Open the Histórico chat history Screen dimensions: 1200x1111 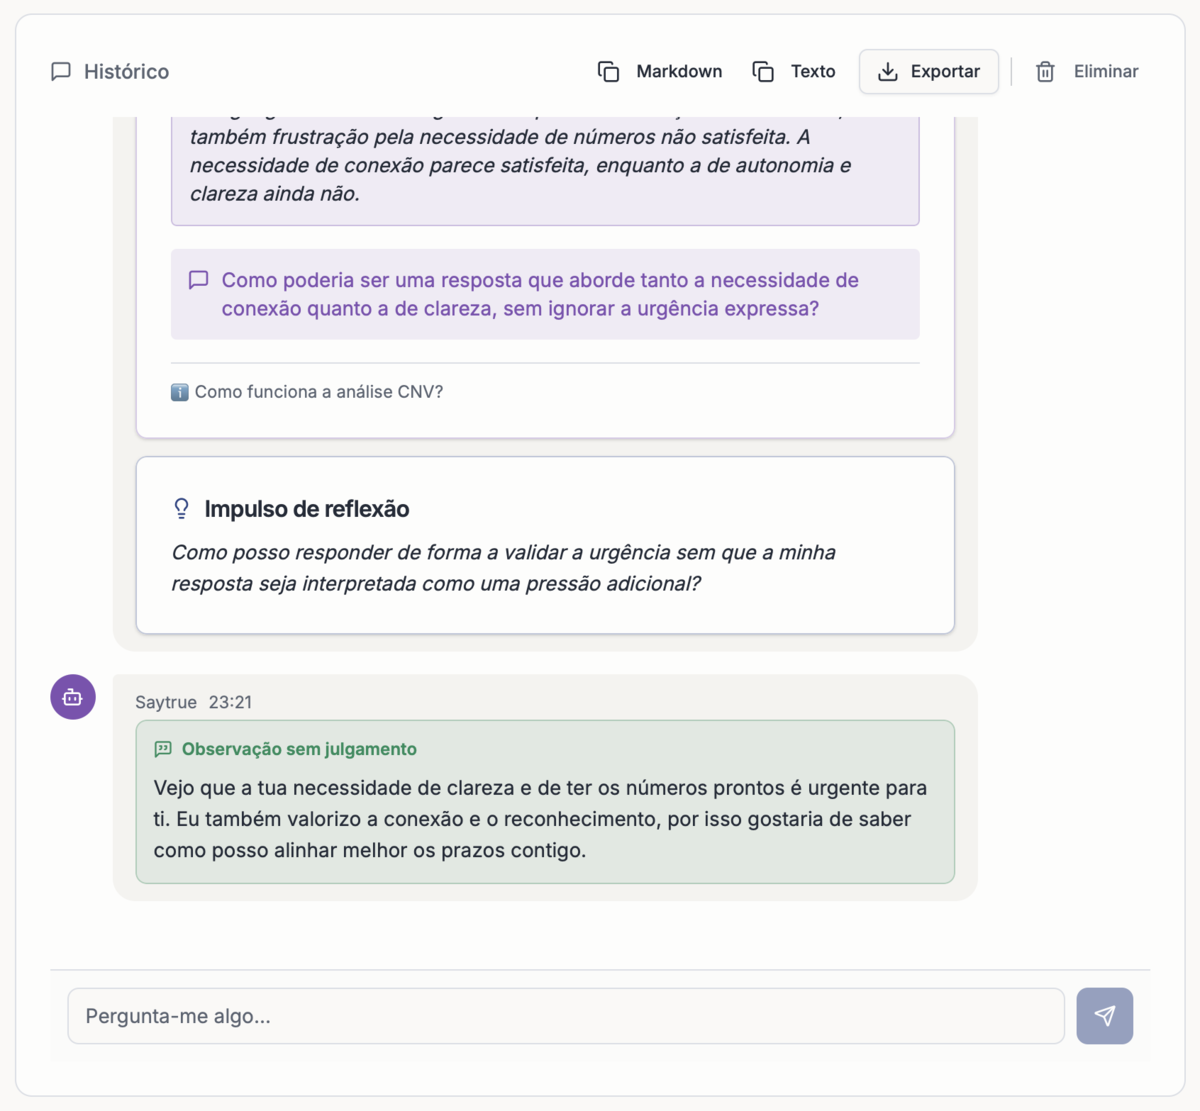pos(110,71)
